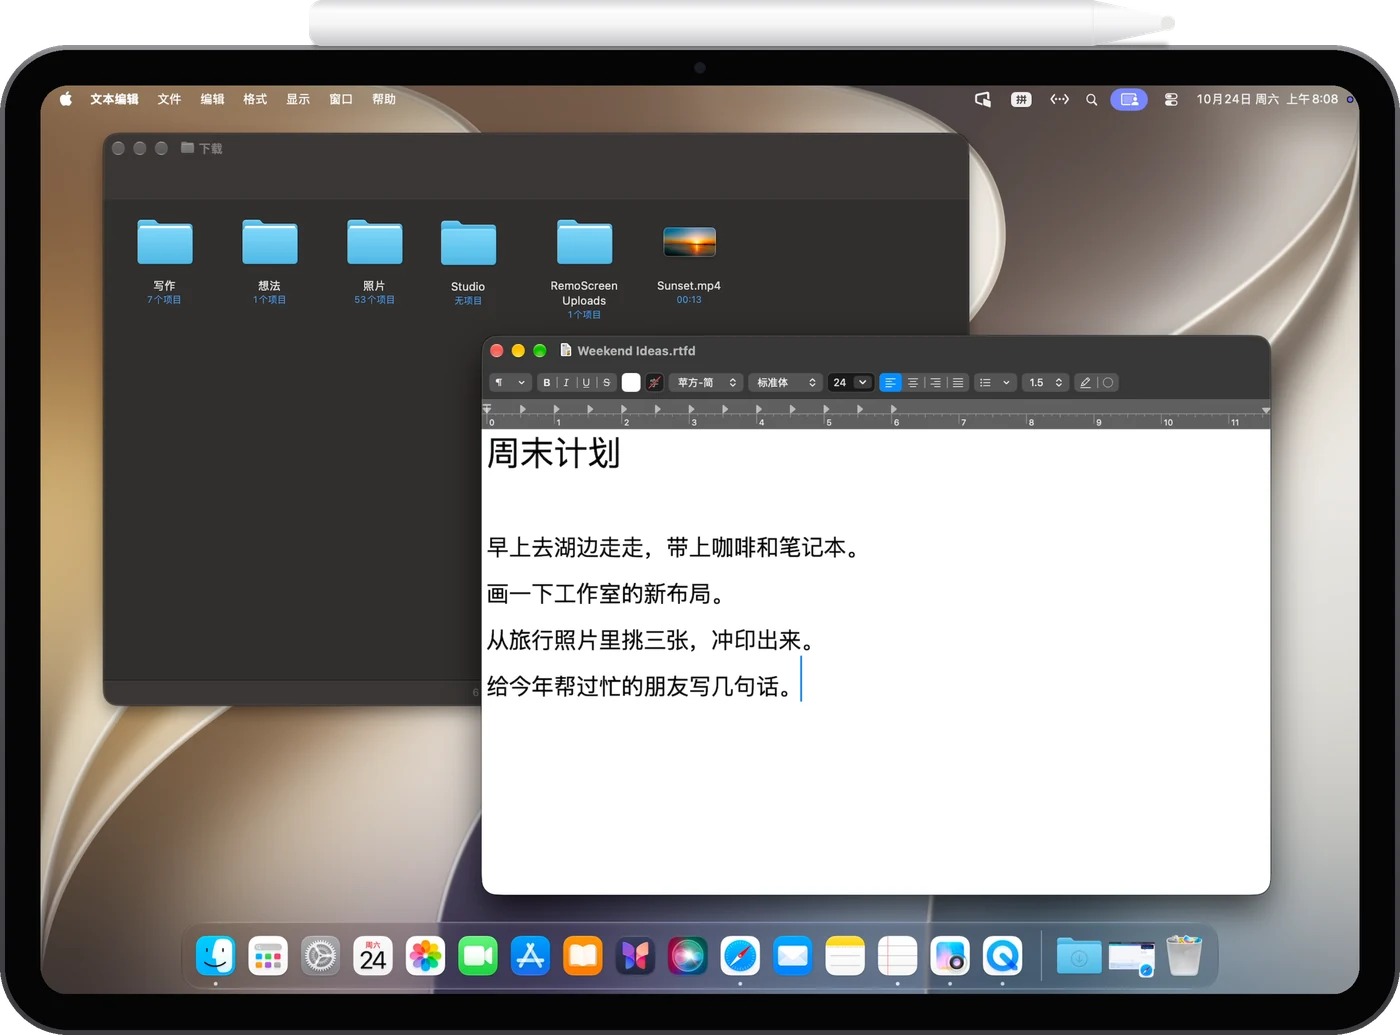Open the 文本编辑 application menu
This screenshot has height=1035, width=1400.
(114, 99)
